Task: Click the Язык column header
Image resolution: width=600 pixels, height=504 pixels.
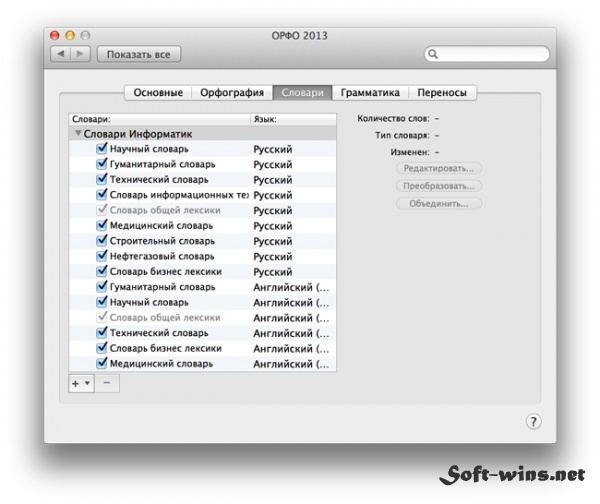Action: pos(293,119)
